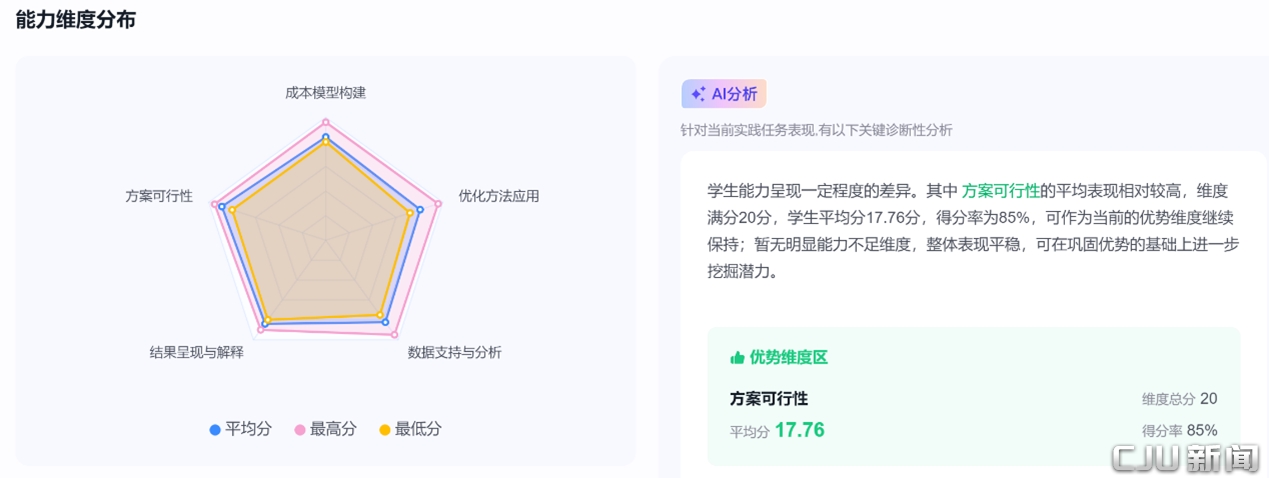Click the AI分析 sparkle icon

[698, 94]
